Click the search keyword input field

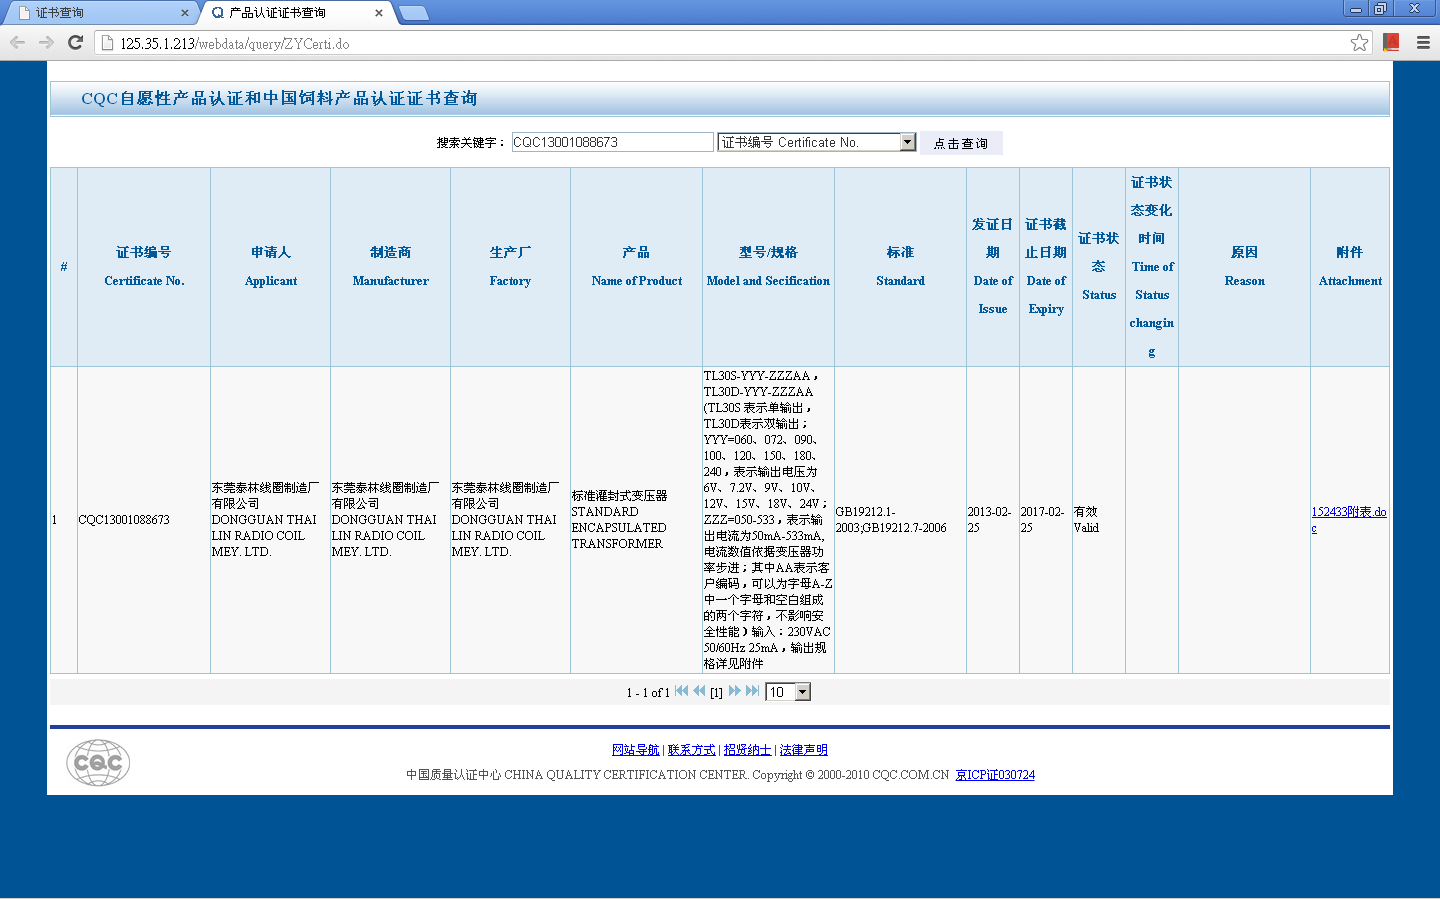pos(613,142)
